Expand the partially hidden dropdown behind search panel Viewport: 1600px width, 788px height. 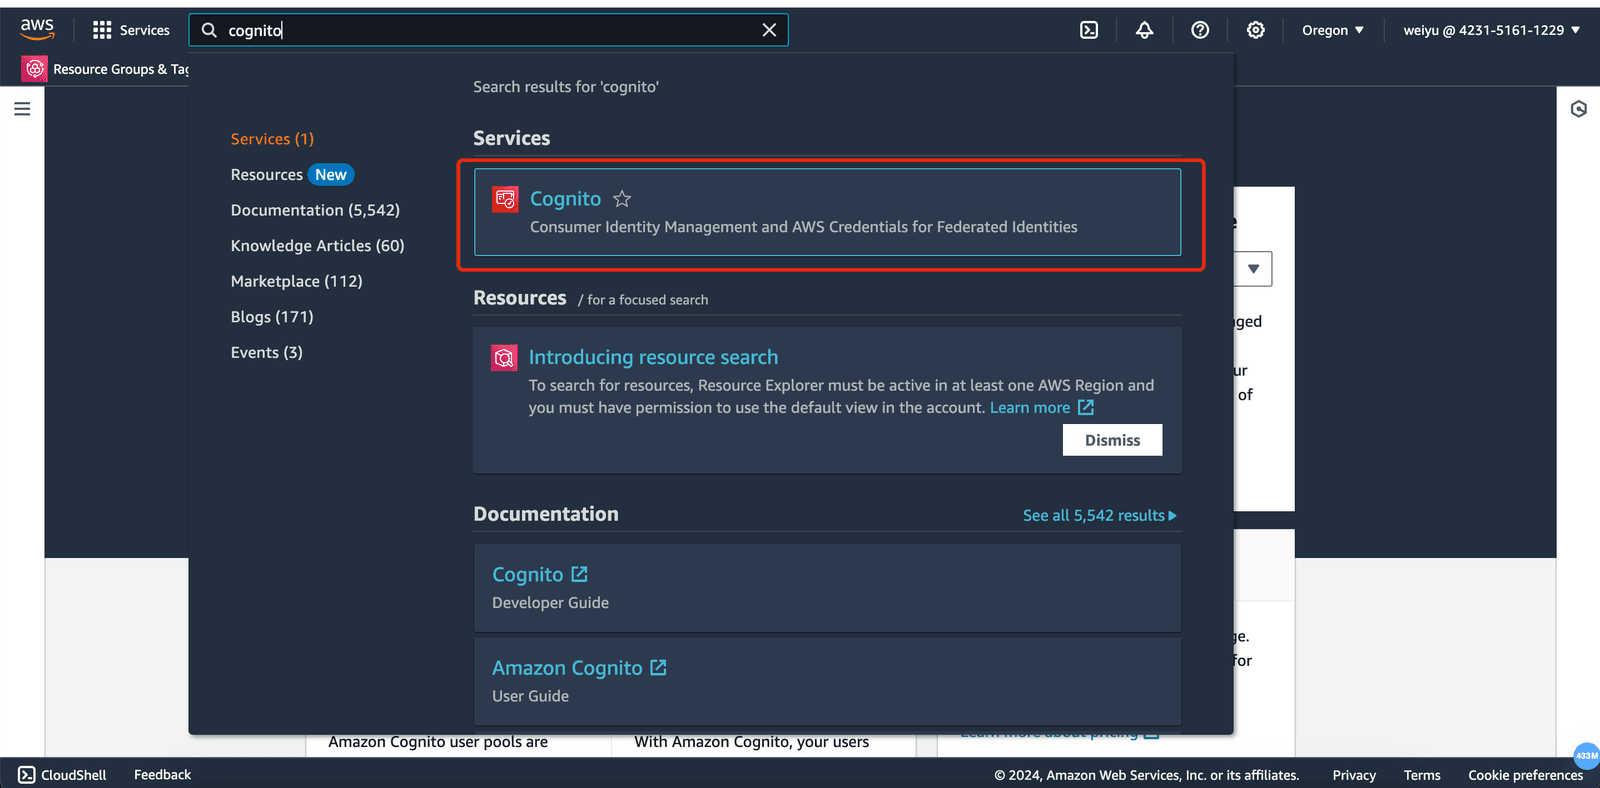point(1253,269)
